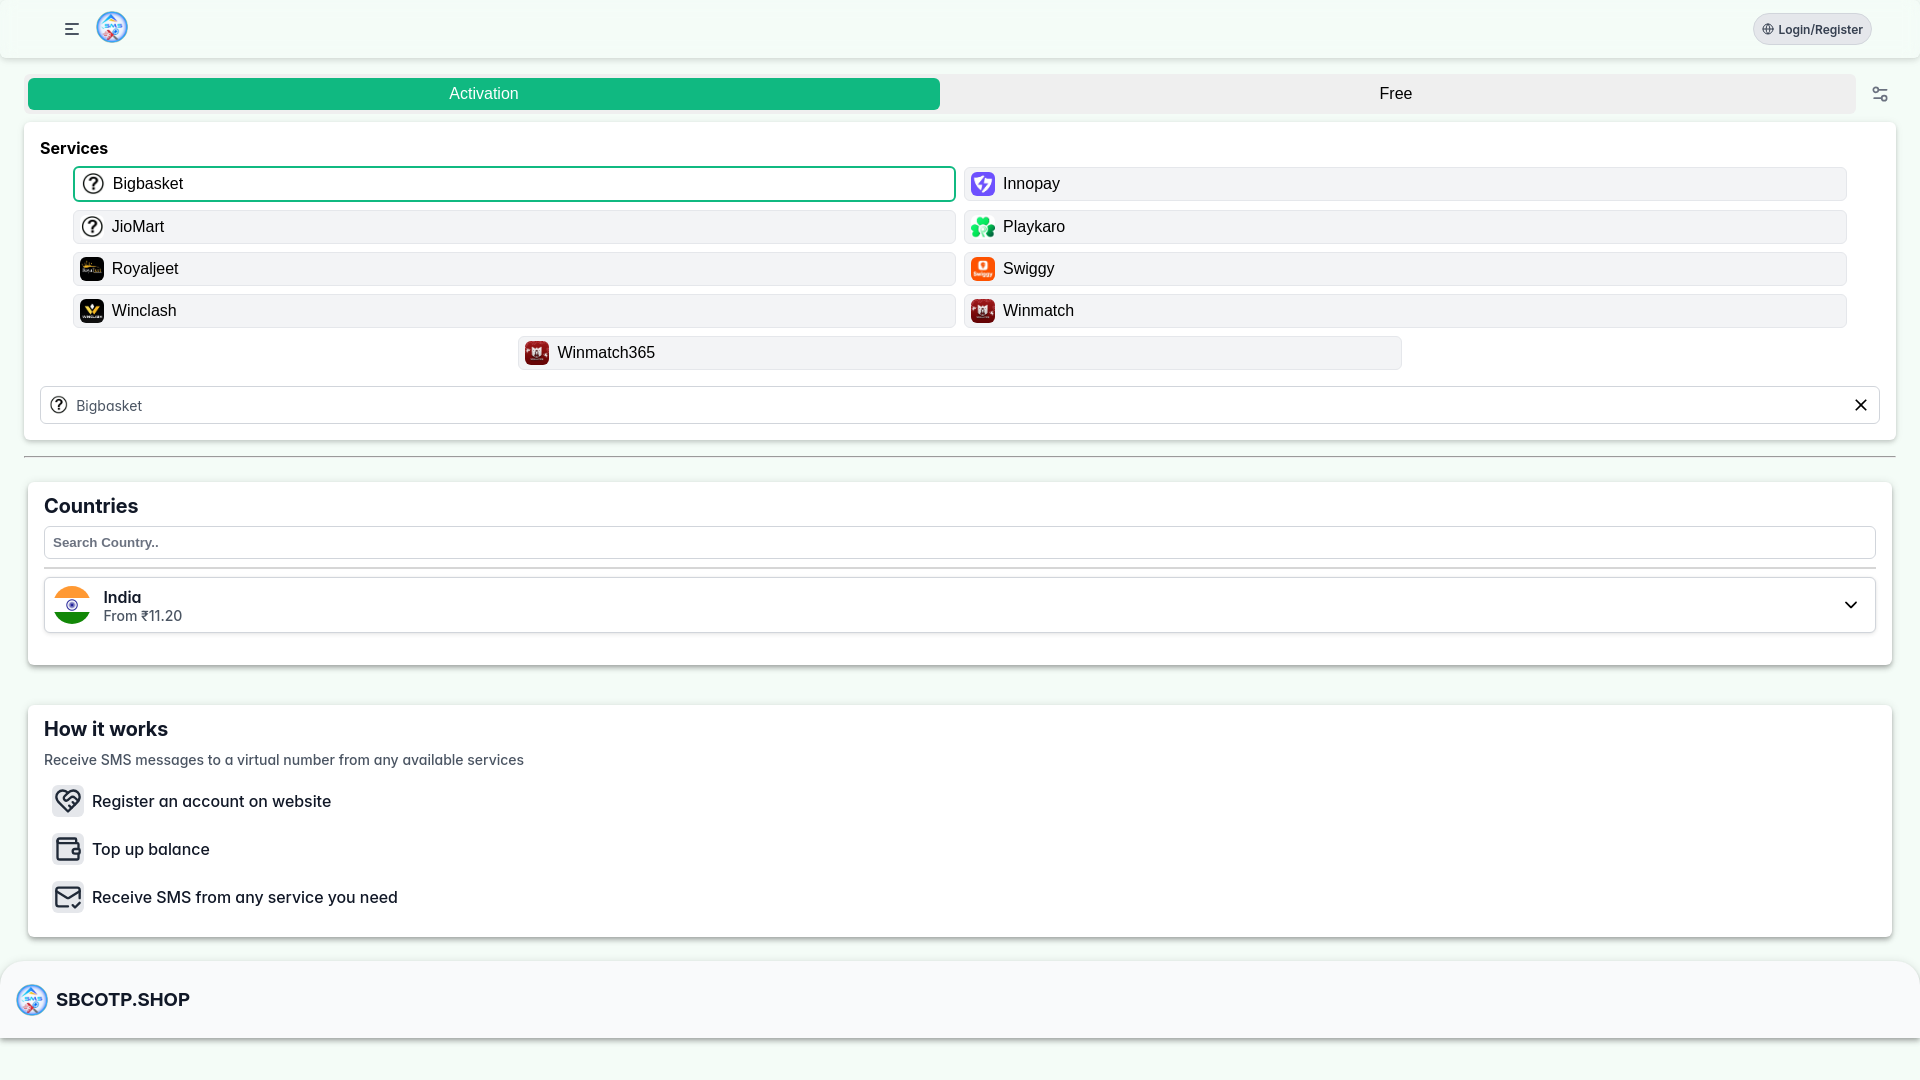Click the Playkaro clover icon

(x=983, y=227)
